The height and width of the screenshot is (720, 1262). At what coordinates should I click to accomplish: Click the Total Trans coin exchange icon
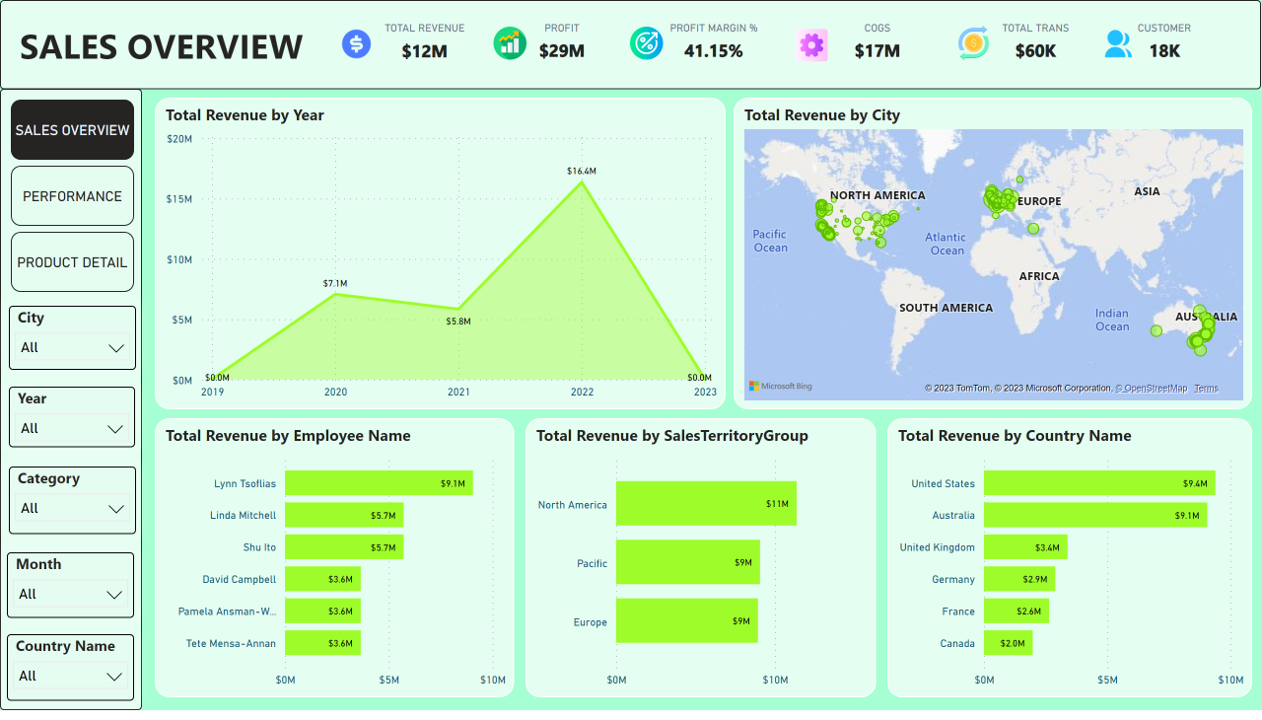[x=973, y=43]
